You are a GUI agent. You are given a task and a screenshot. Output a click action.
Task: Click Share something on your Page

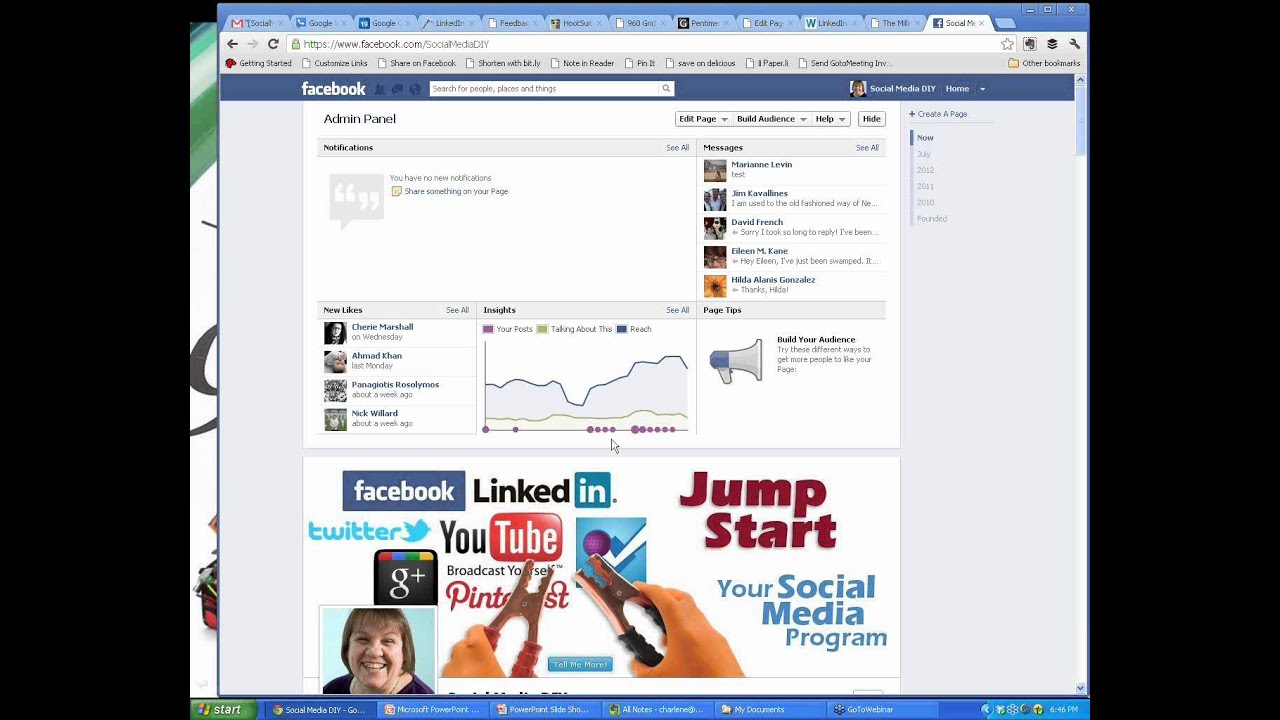click(456, 191)
